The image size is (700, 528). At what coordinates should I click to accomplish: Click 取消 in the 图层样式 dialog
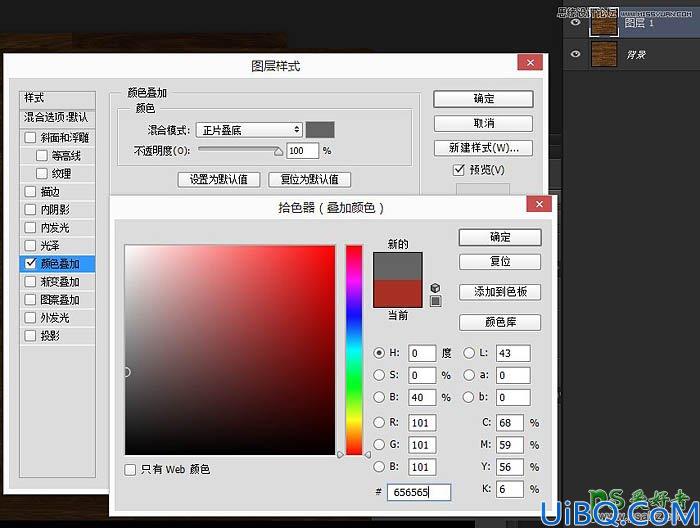point(483,123)
